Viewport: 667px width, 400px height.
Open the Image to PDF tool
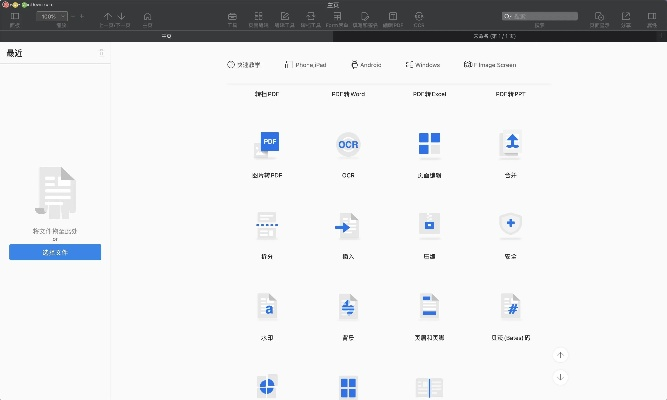(267, 146)
